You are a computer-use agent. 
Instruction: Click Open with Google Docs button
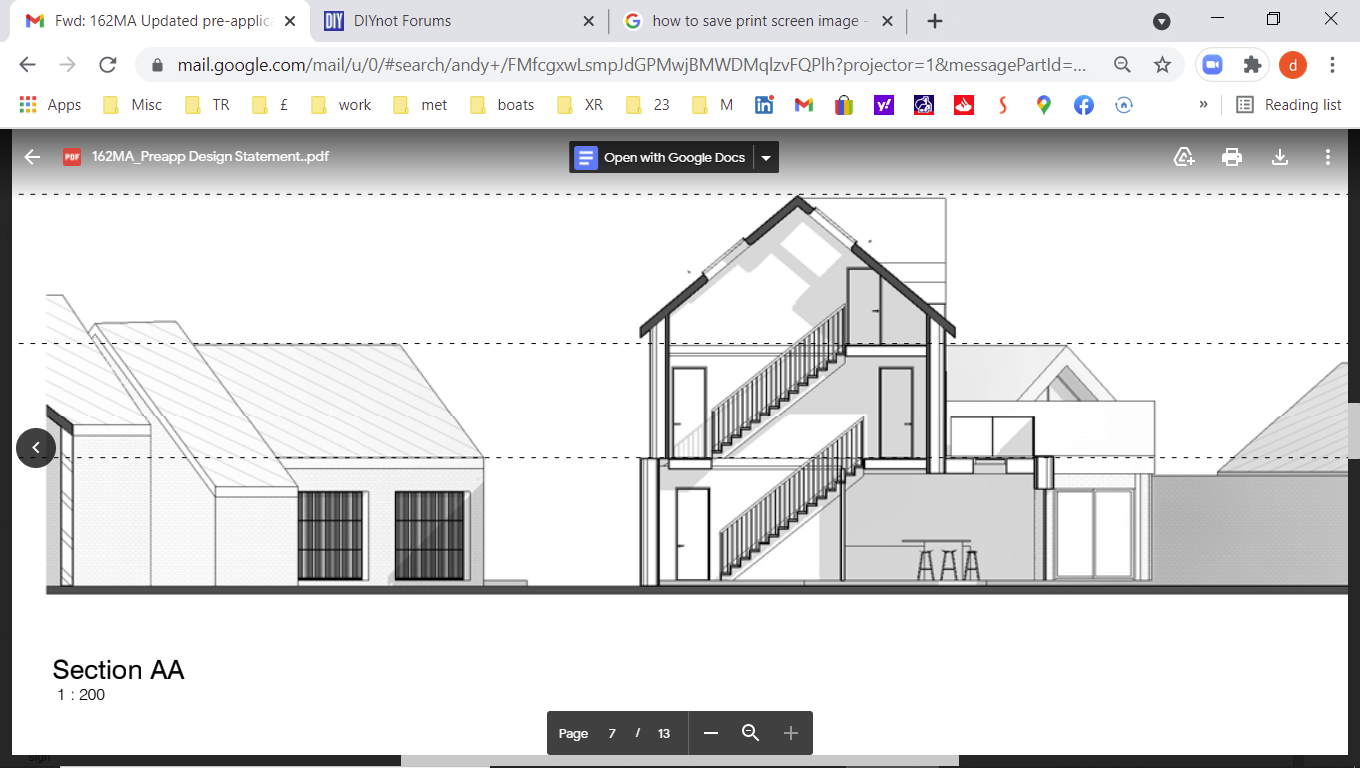pyautogui.click(x=662, y=157)
